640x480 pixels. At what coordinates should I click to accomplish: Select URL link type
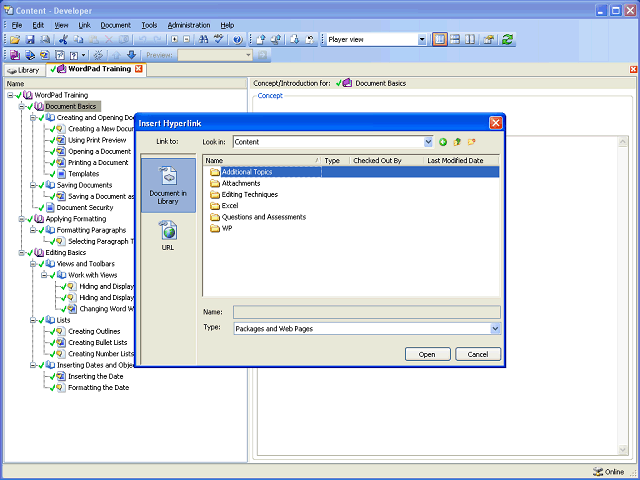point(168,235)
